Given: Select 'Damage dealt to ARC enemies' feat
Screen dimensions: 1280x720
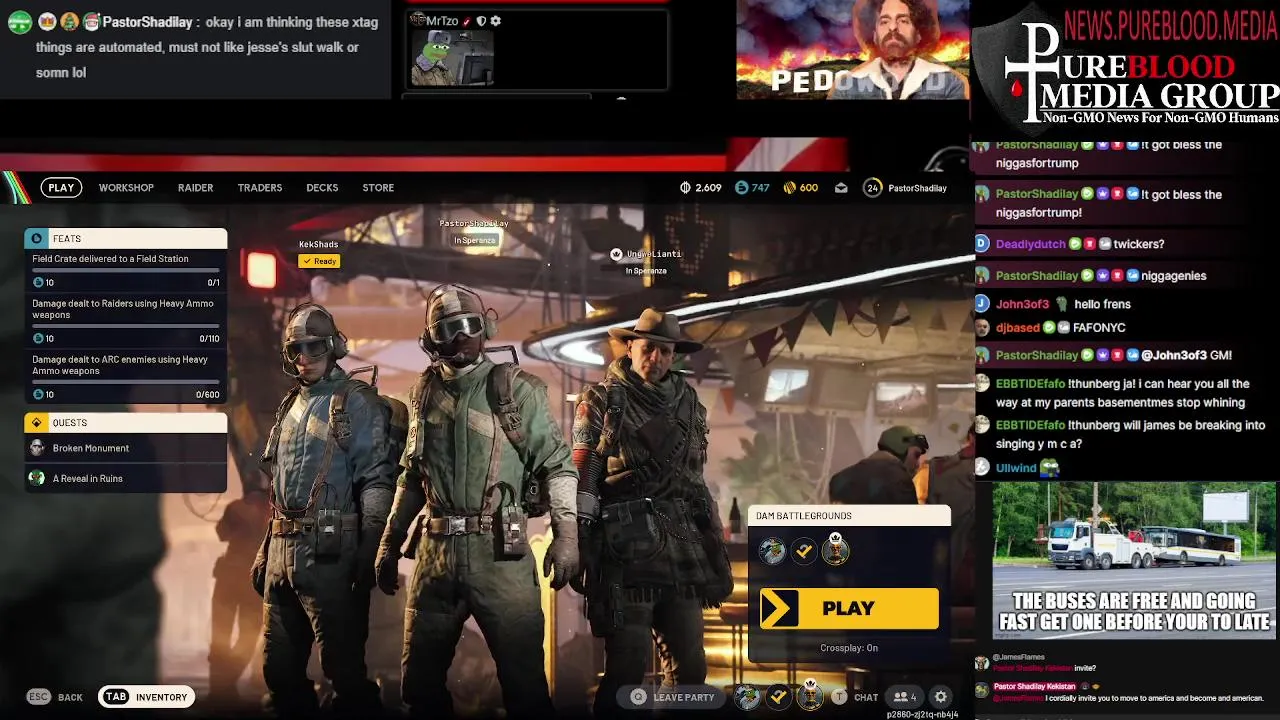Looking at the screenshot, I should coord(125,376).
